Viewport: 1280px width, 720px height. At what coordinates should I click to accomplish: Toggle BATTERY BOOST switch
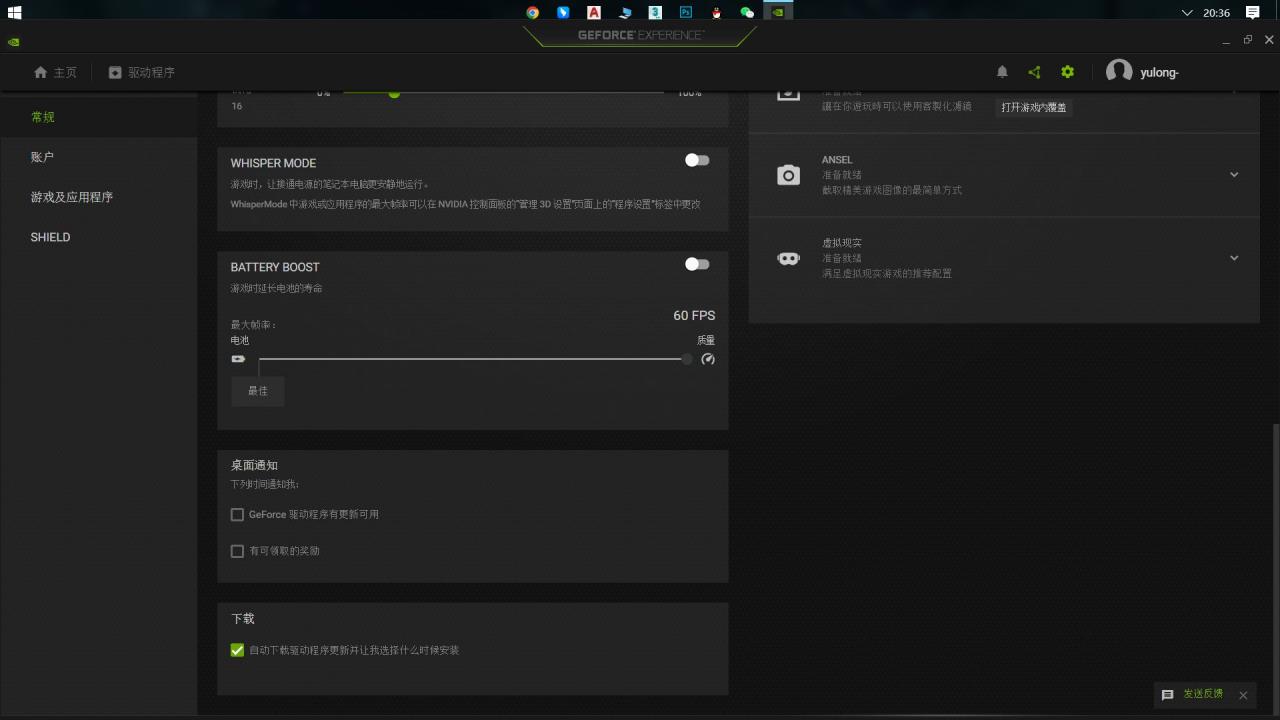tap(697, 264)
